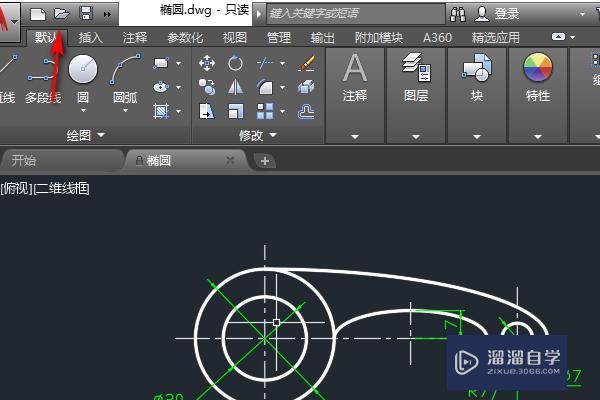
Task: Select the Rotate tool
Action: 235,63
